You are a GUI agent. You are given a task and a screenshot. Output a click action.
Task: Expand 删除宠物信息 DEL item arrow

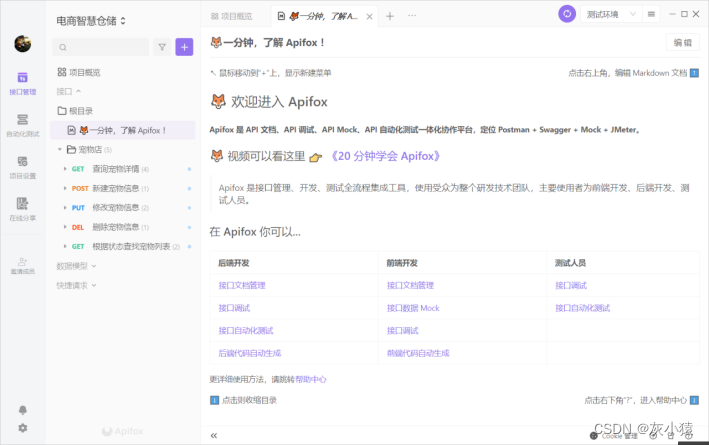65,227
